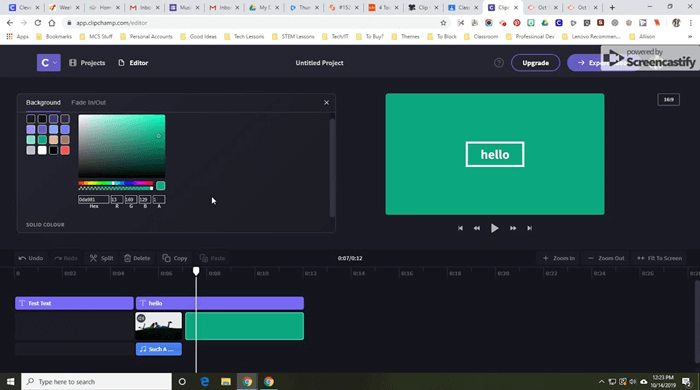Edit the R value field

point(117,199)
